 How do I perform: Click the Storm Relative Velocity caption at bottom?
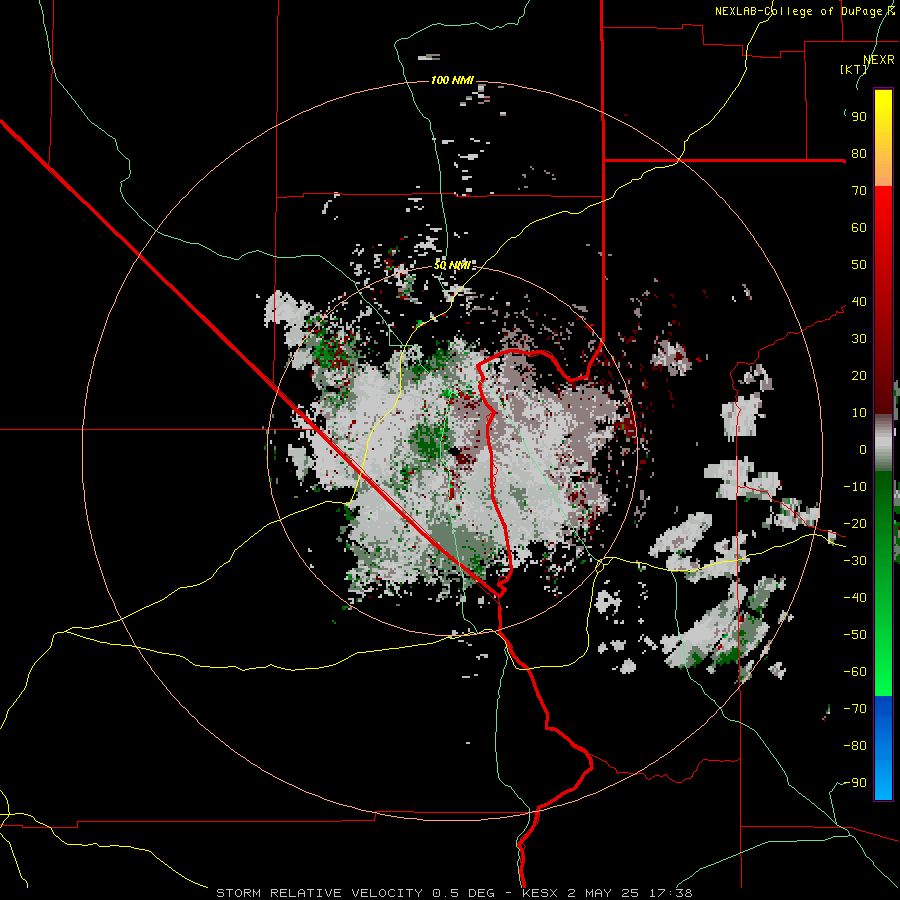tap(454, 893)
